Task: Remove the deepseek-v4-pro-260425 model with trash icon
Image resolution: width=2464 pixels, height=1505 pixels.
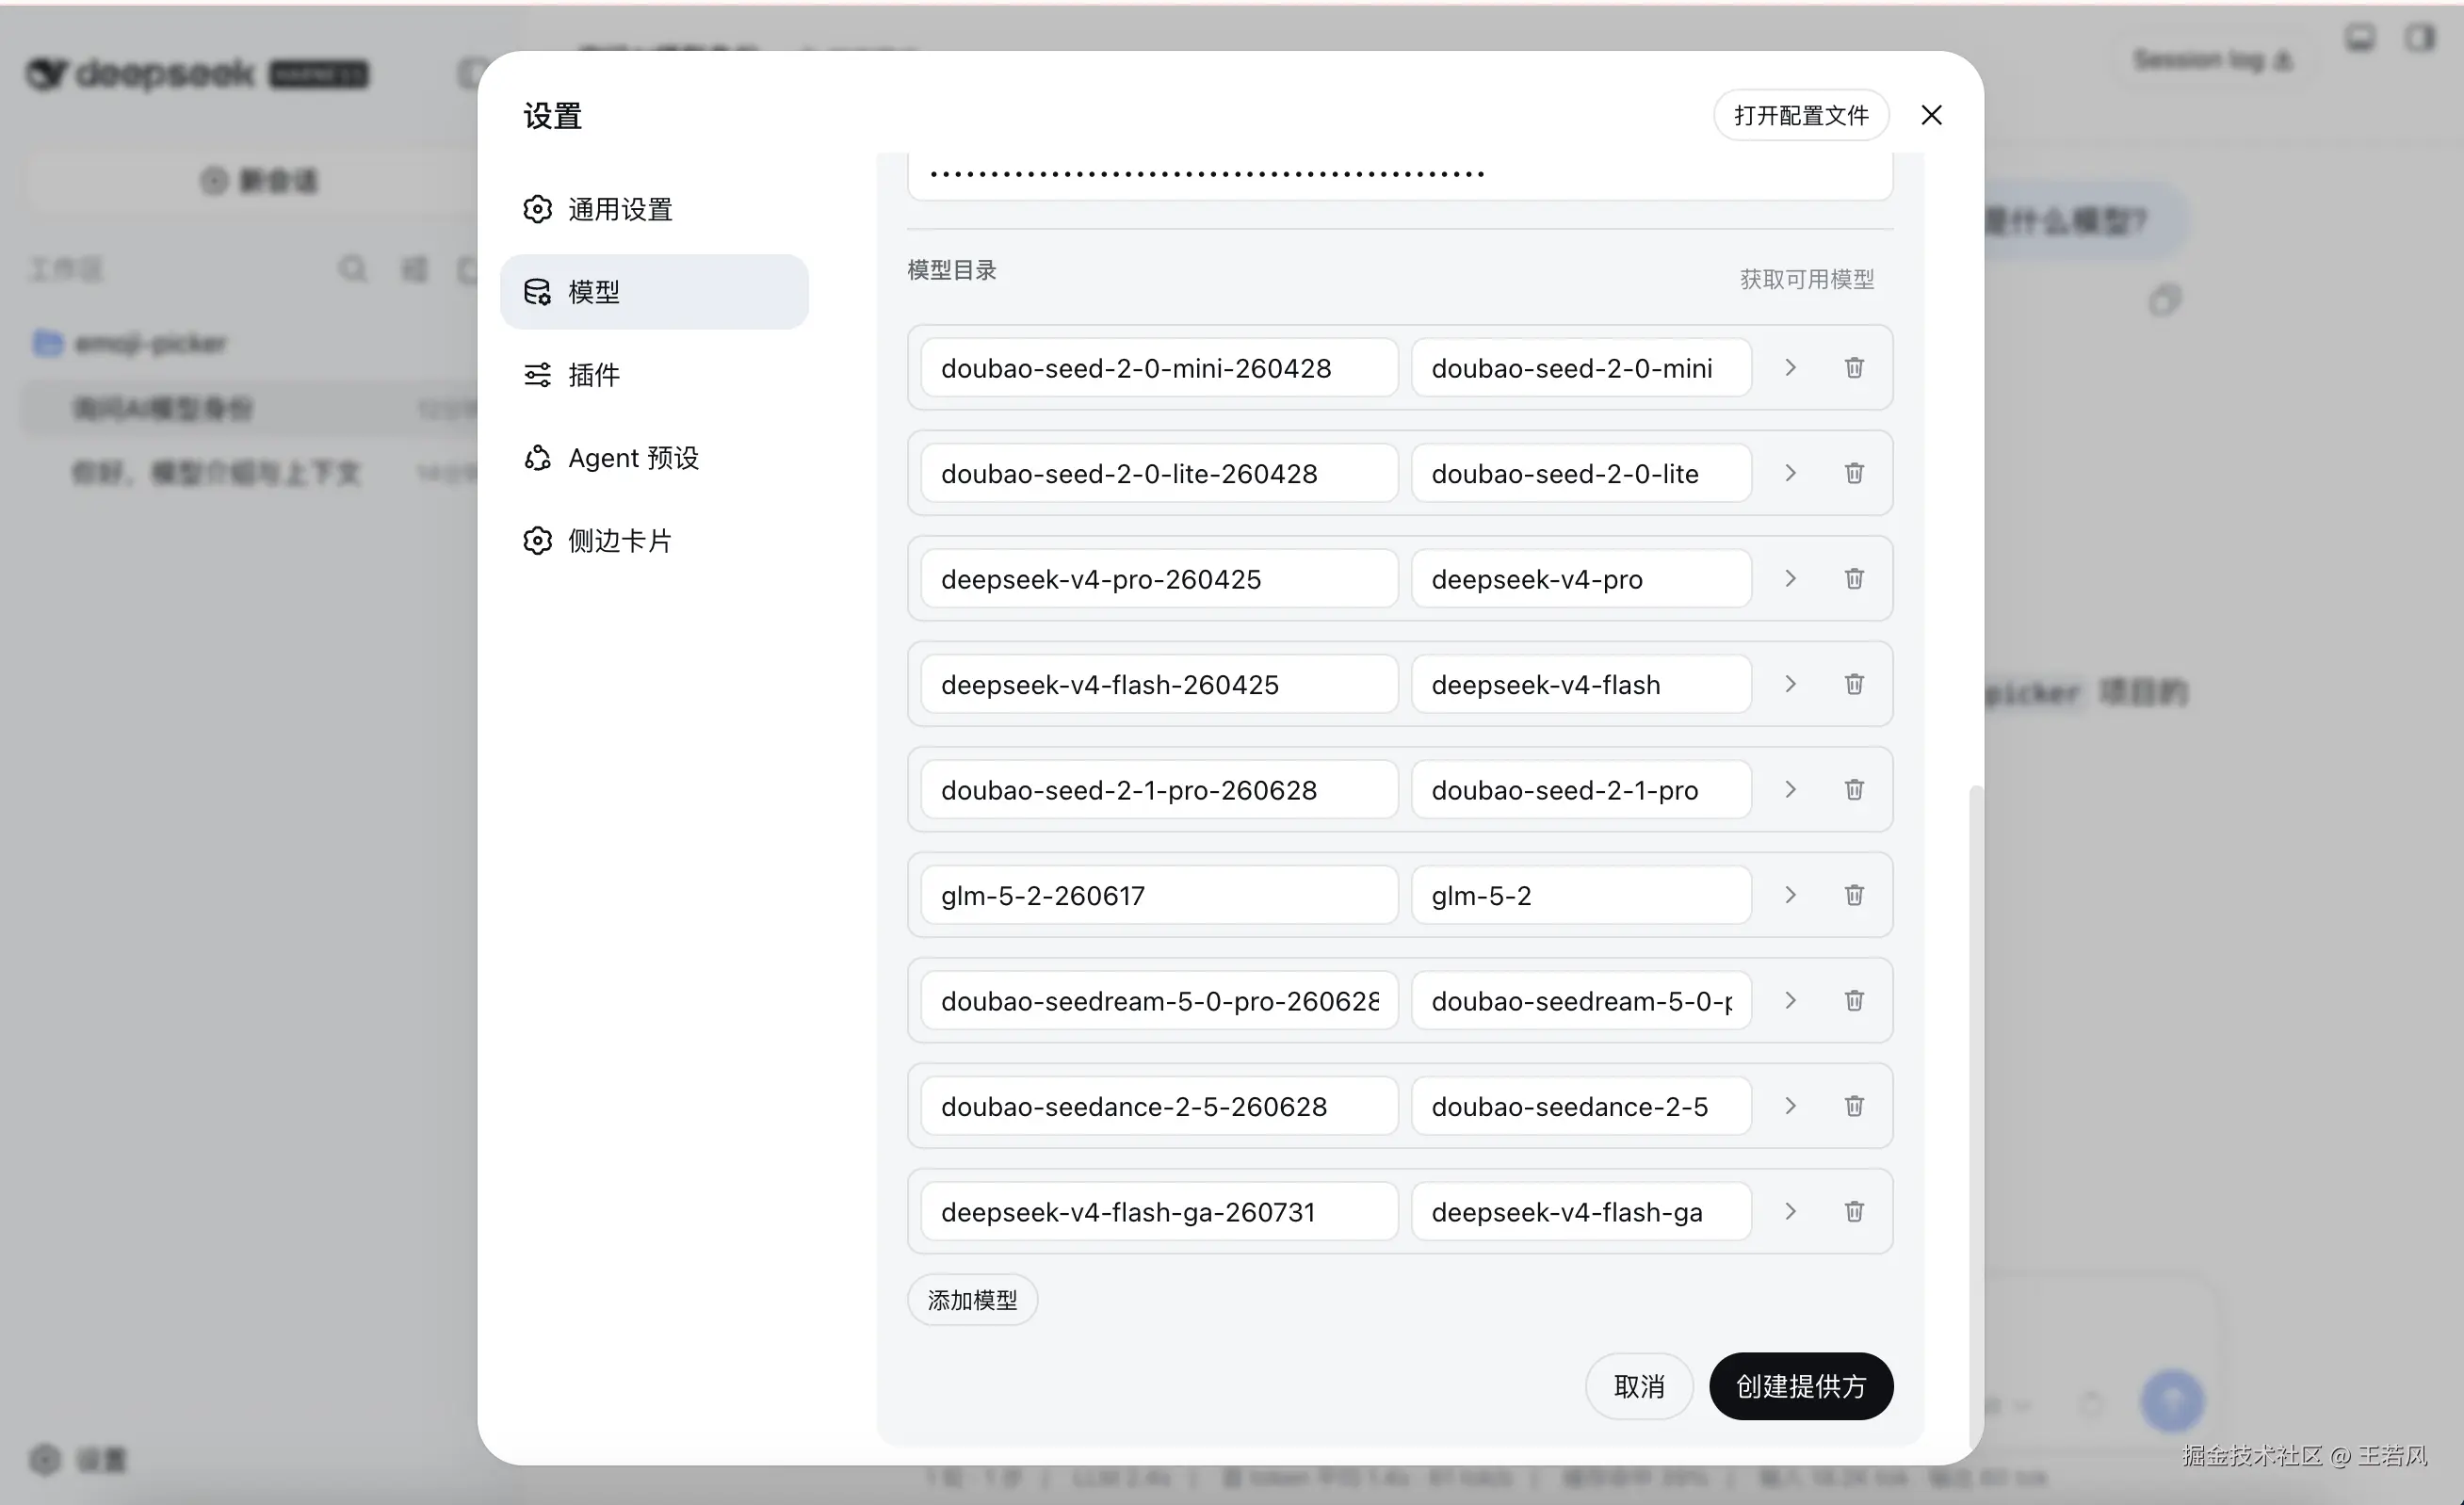Action: [x=1853, y=579]
